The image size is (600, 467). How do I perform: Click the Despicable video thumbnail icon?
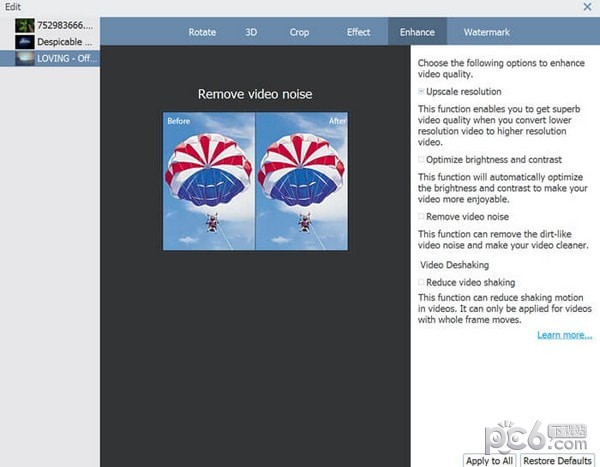[26, 42]
